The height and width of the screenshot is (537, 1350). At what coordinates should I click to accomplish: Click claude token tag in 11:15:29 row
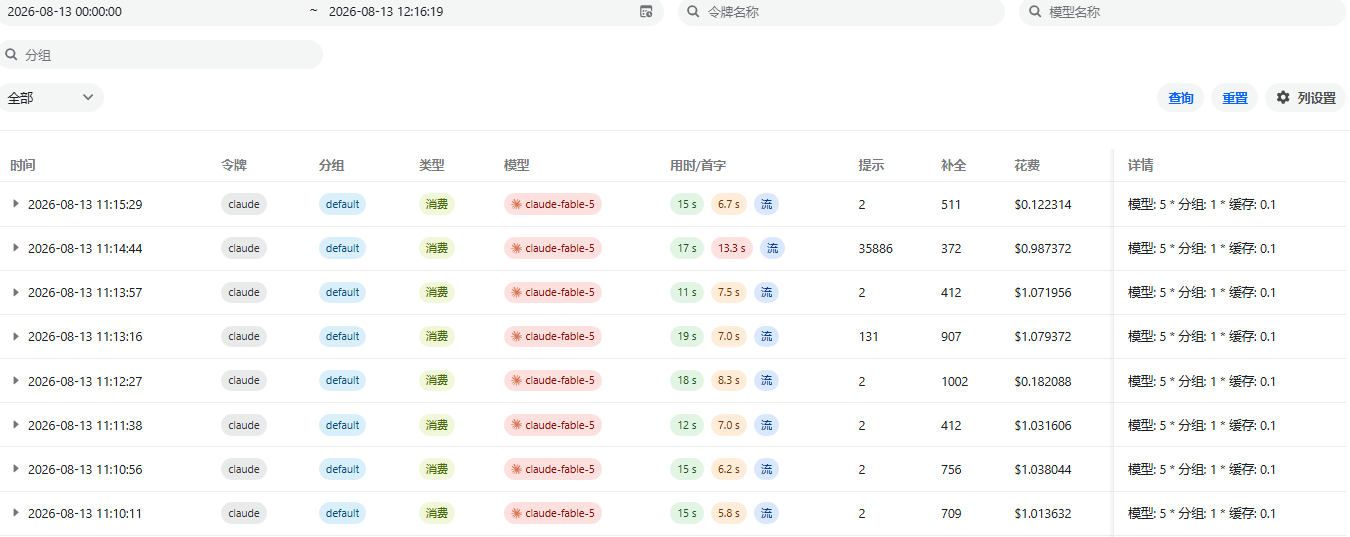point(244,204)
